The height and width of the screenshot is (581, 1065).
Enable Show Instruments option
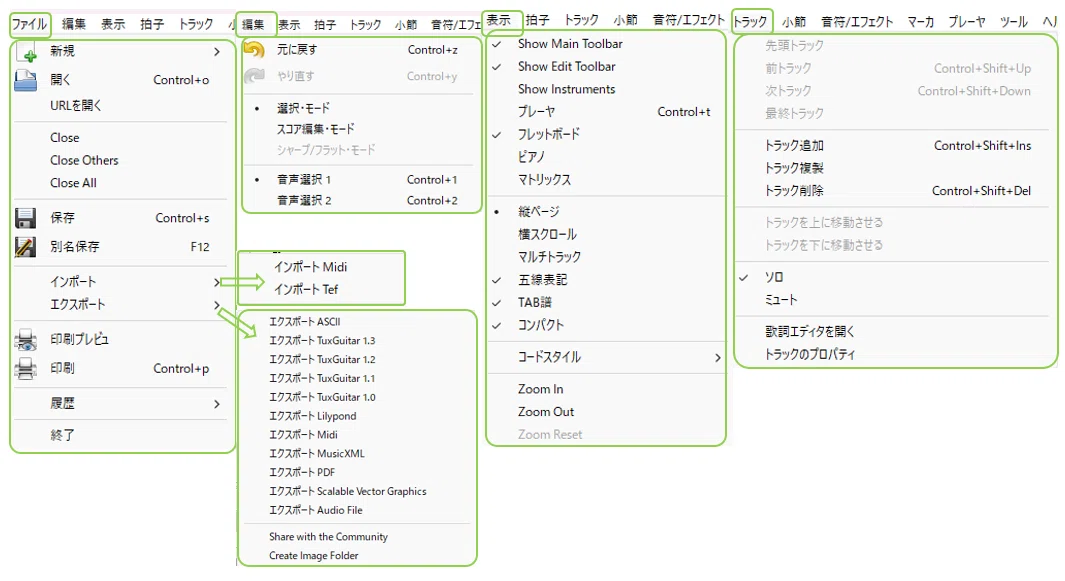[566, 89]
